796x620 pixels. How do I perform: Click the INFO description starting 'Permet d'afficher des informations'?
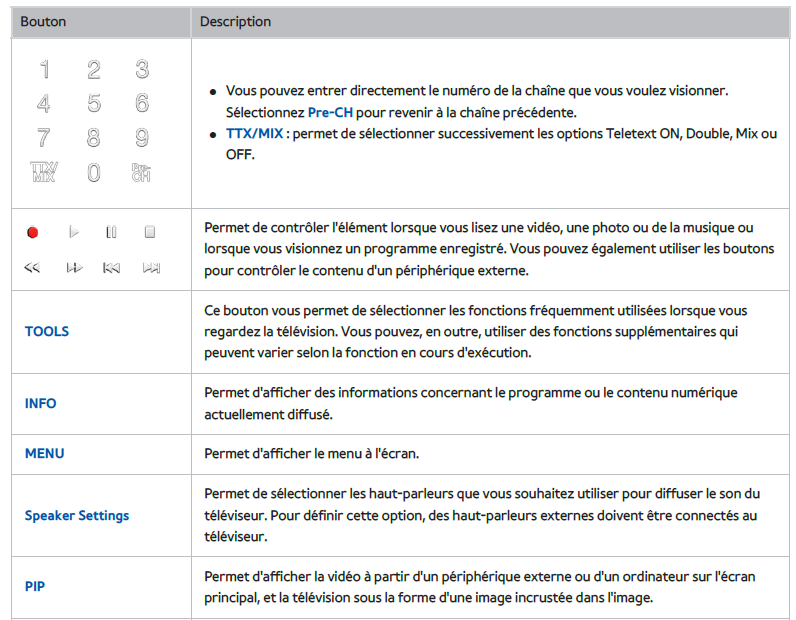point(471,404)
